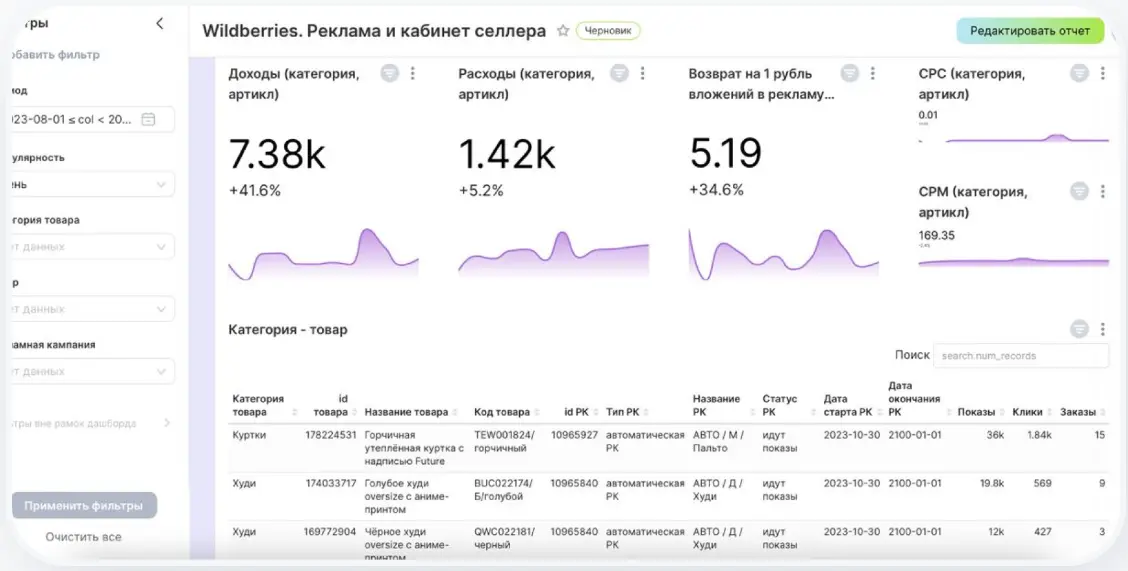This screenshot has width=1128, height=571.
Task: Sort table by Клики column
Action: point(1050,413)
